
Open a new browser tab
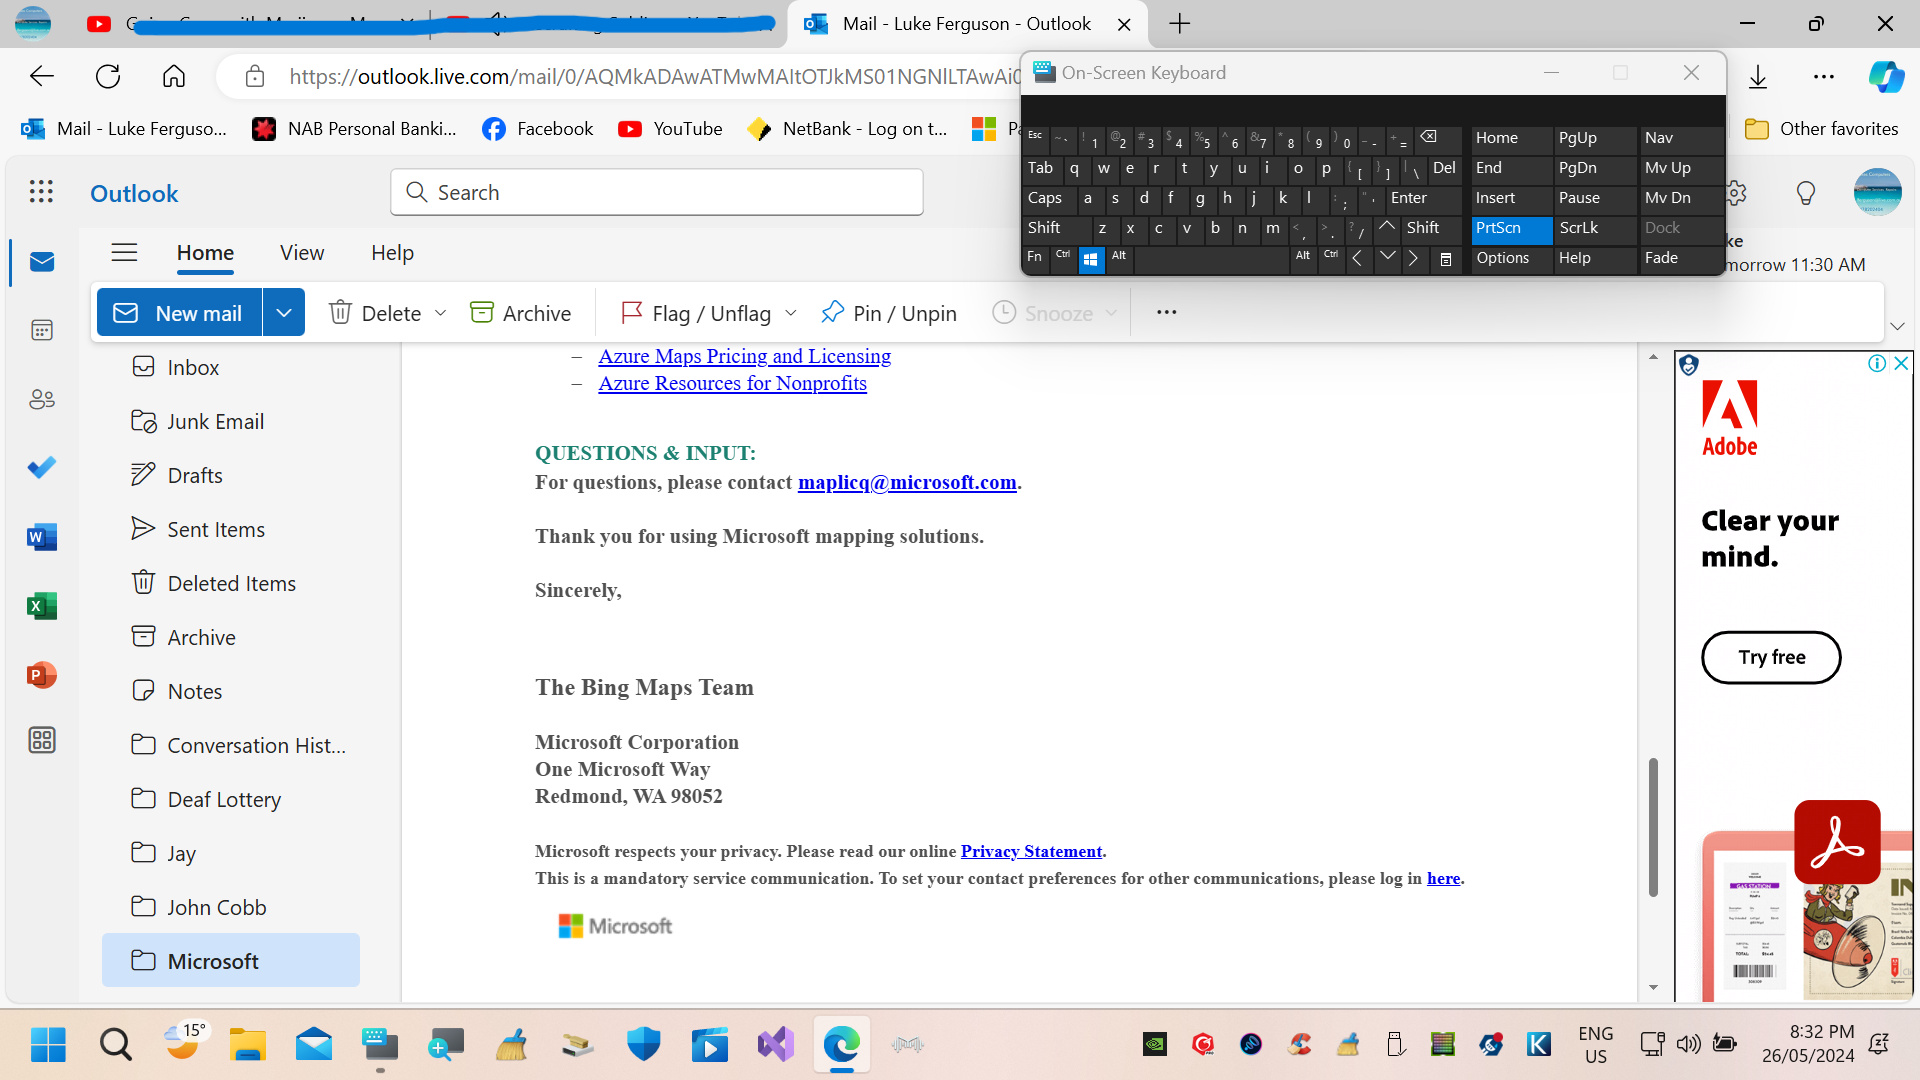pos(1180,24)
